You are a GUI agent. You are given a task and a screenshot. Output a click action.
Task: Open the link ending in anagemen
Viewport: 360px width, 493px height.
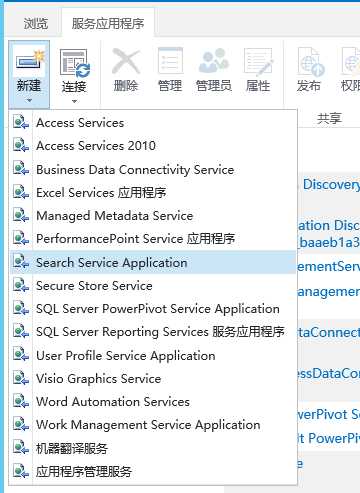329,292
